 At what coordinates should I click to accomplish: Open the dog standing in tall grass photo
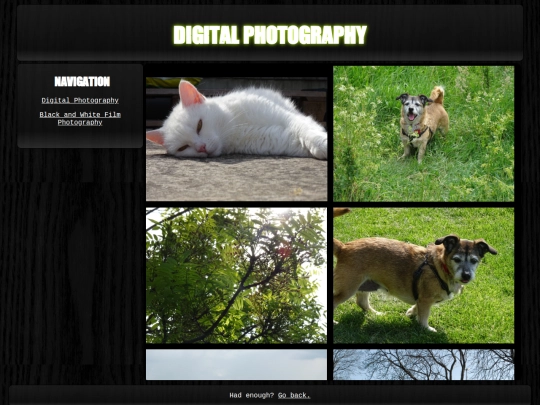(424, 134)
